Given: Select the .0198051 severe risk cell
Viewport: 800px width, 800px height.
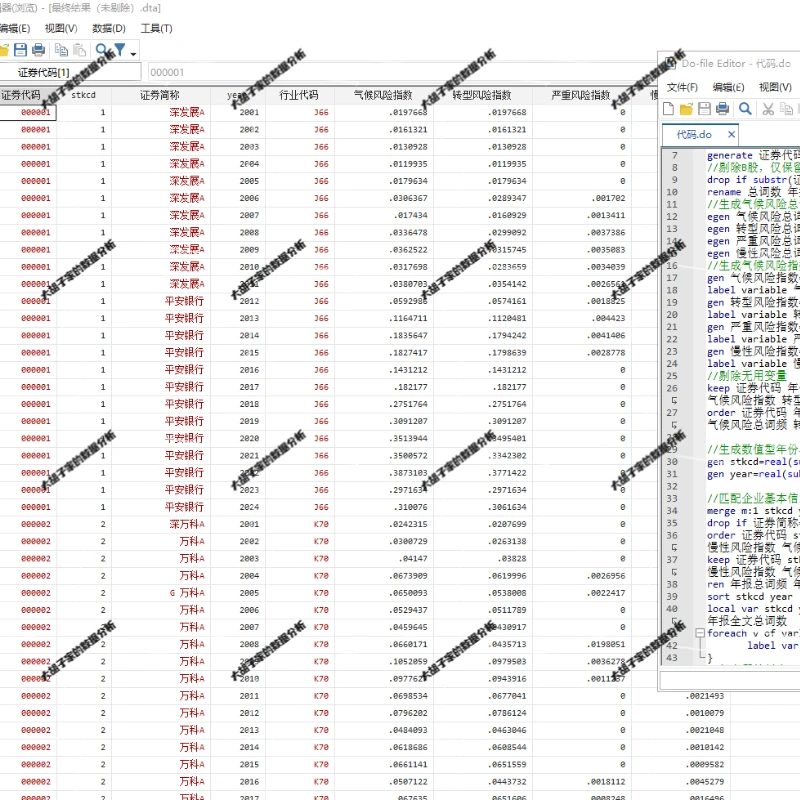Looking at the screenshot, I should tap(582, 644).
